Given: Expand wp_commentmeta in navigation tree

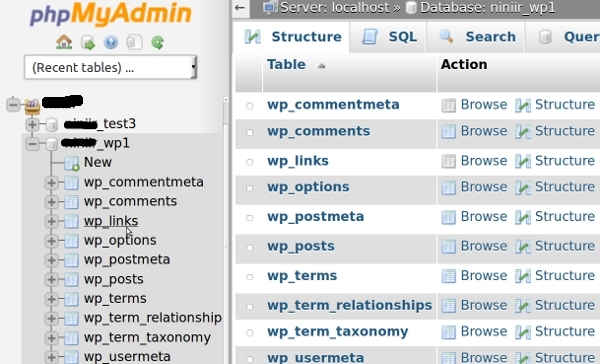Looking at the screenshot, I should (x=51, y=183).
